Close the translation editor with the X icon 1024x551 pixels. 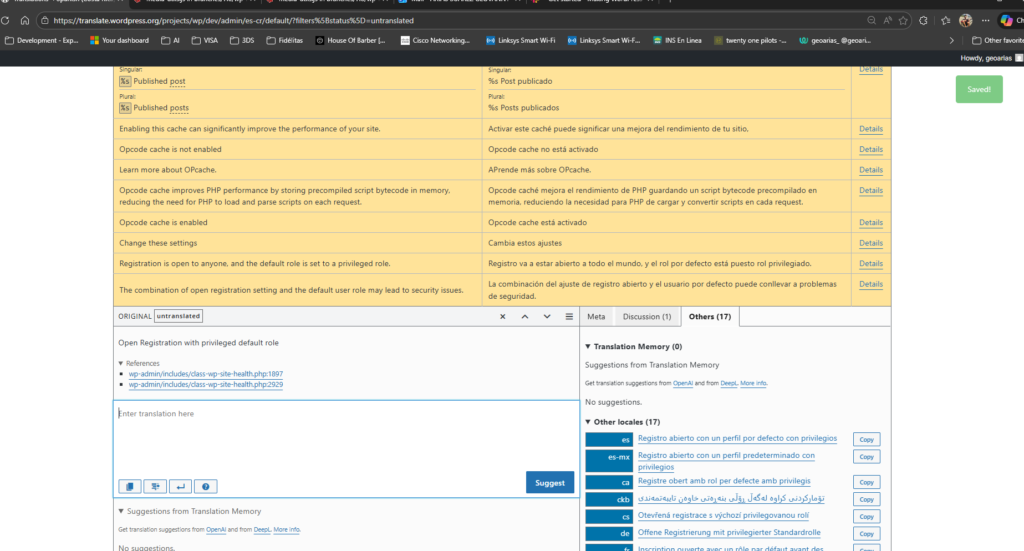(503, 316)
